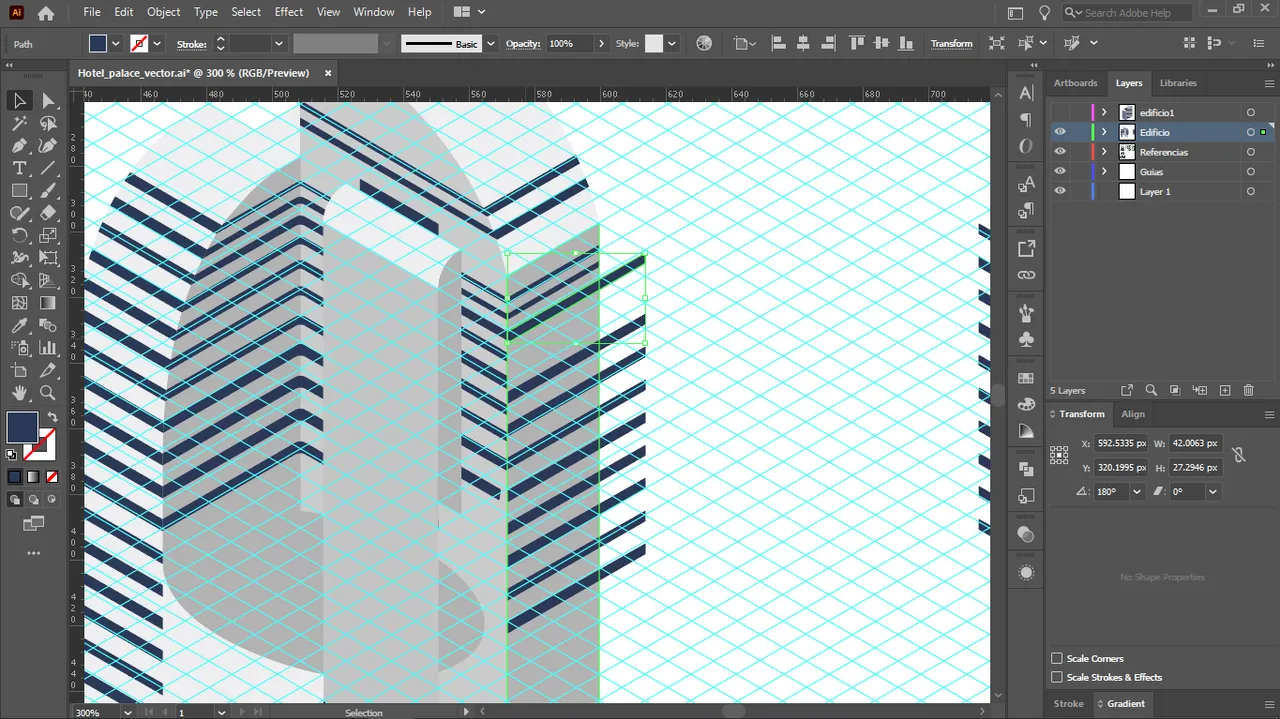Click the Transform button in control bar
The image size is (1280, 719).
pyautogui.click(x=951, y=44)
